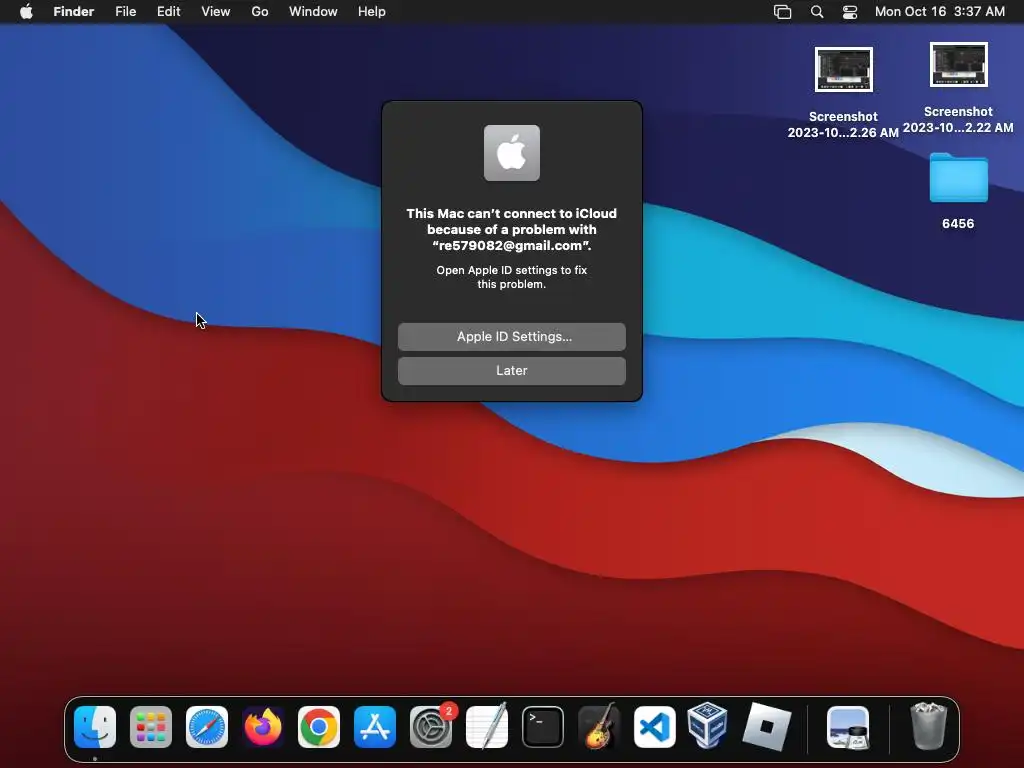
Task: Open TextEdit from the Dock
Action: click(487, 726)
